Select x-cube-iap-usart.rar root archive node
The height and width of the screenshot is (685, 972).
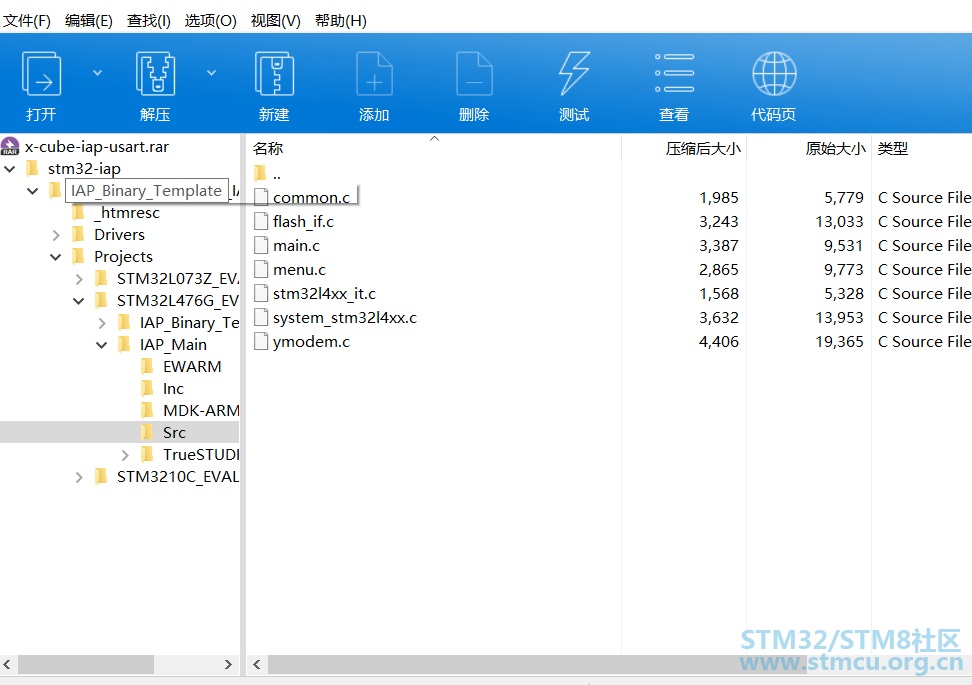pos(97,147)
